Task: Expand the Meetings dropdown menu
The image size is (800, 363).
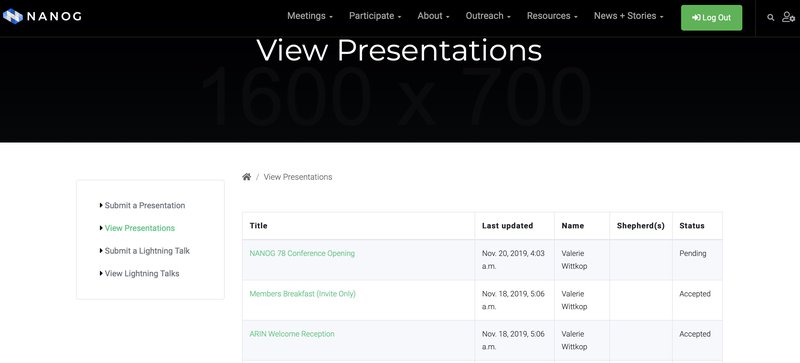Action: tap(310, 16)
